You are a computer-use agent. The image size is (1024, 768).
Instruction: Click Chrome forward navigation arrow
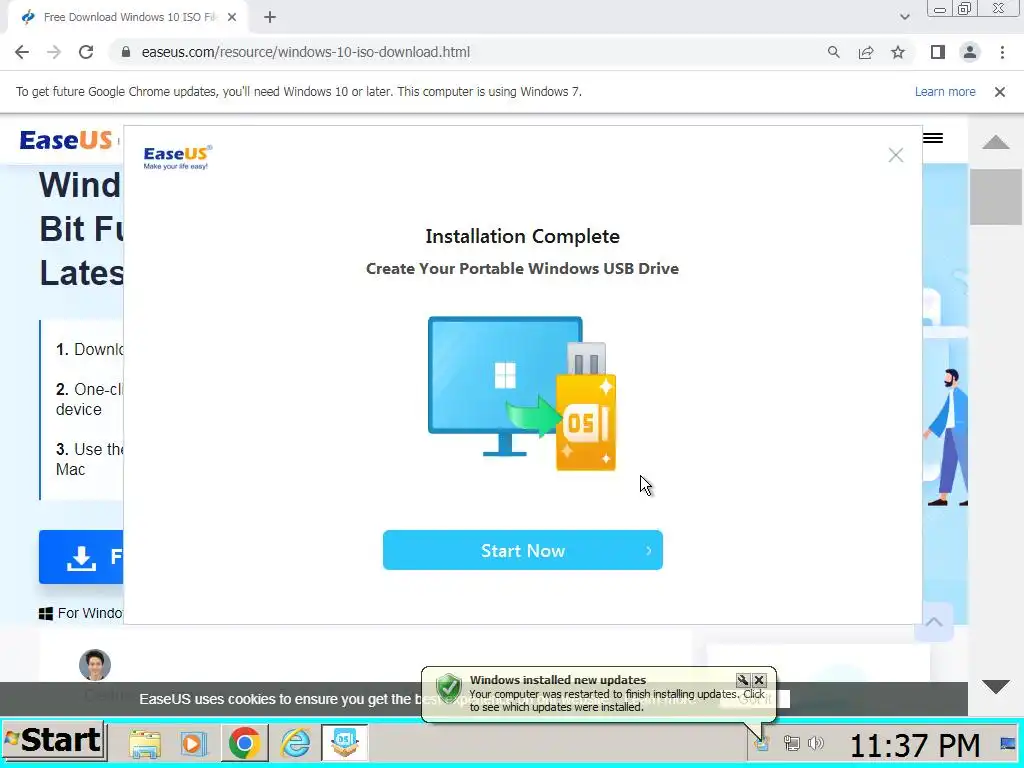click(54, 52)
